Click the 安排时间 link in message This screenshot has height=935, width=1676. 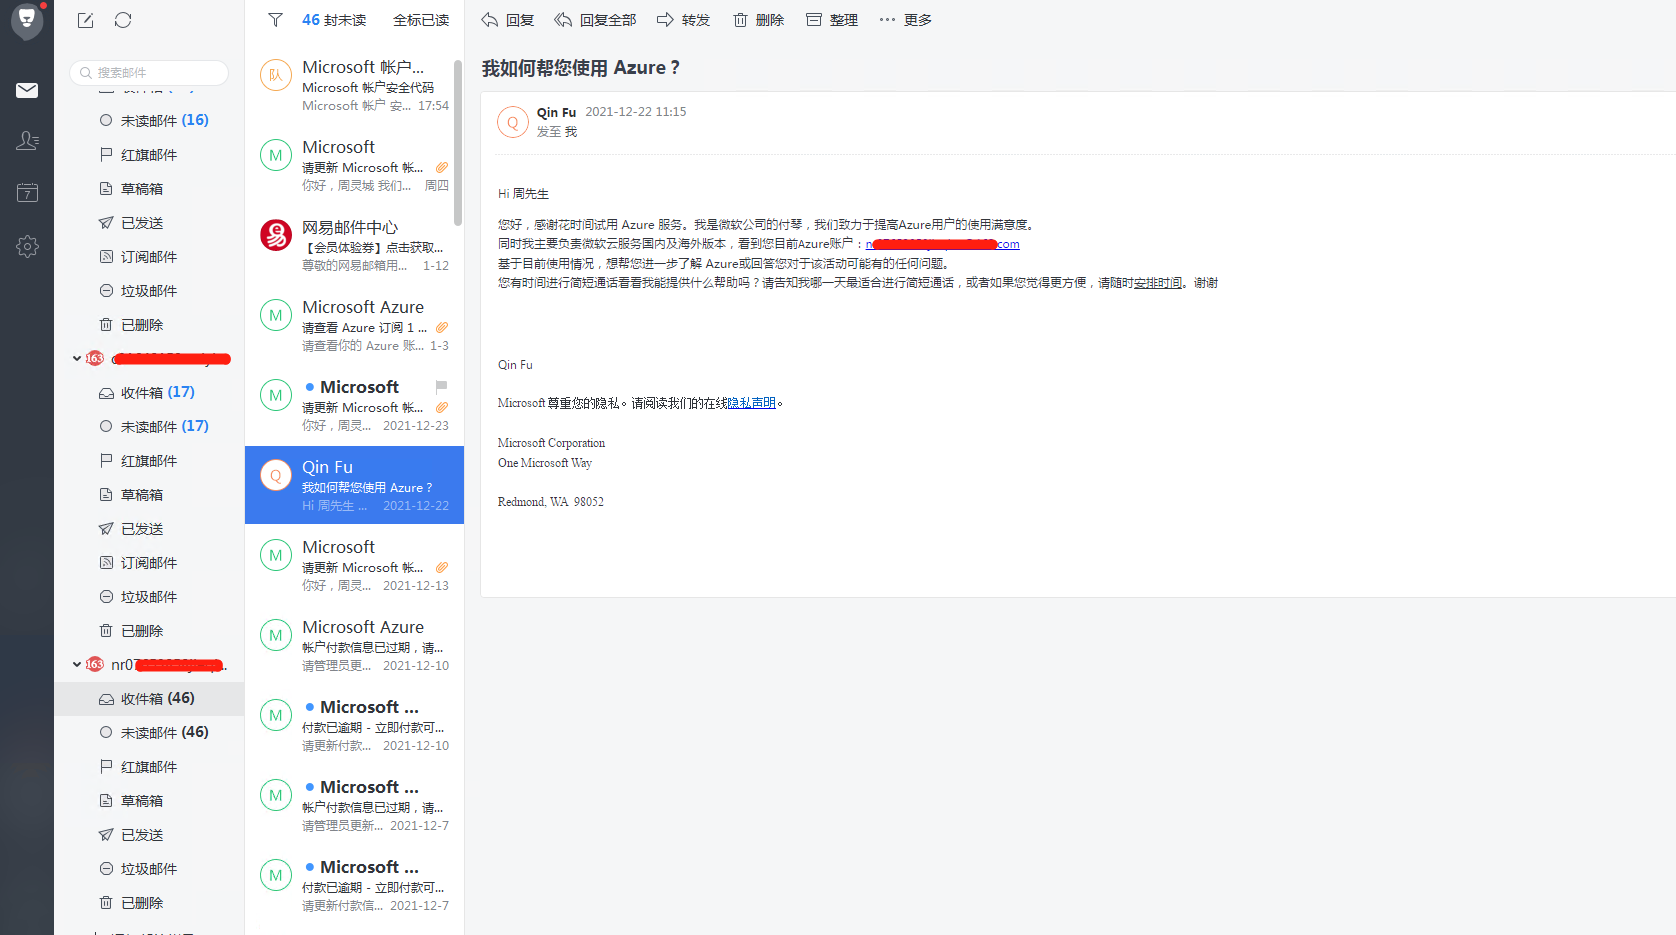1158,283
